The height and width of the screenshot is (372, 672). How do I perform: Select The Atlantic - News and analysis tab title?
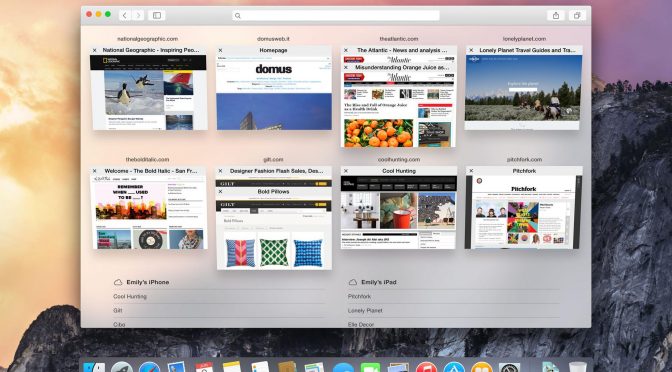pyautogui.click(x=402, y=50)
